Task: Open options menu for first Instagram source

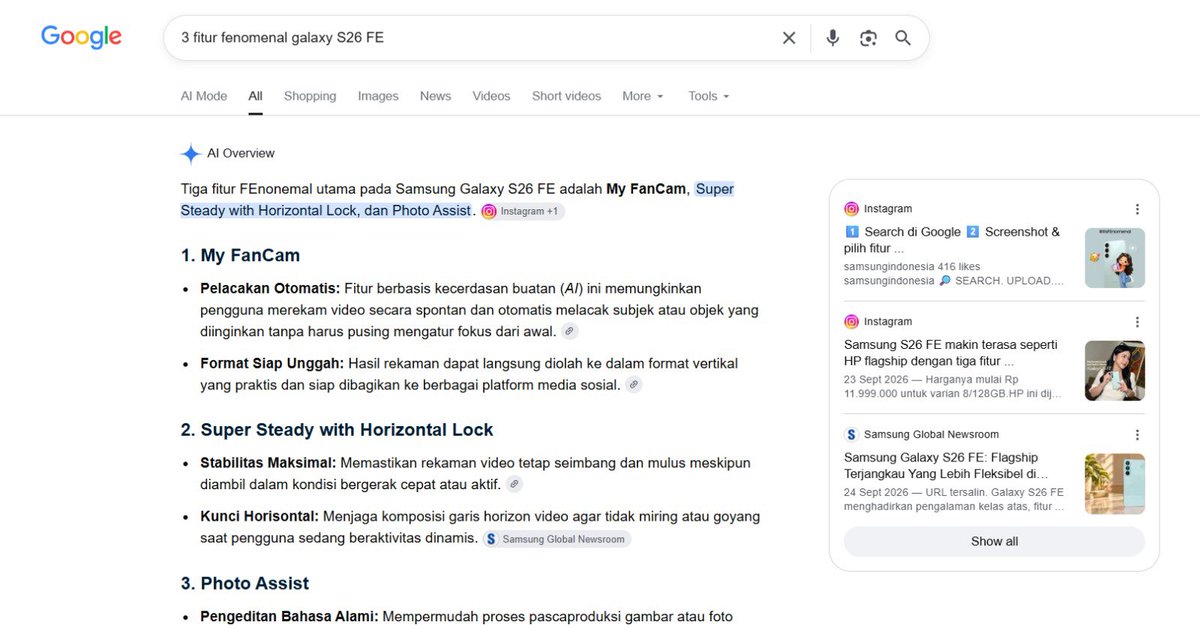Action: point(1137,209)
